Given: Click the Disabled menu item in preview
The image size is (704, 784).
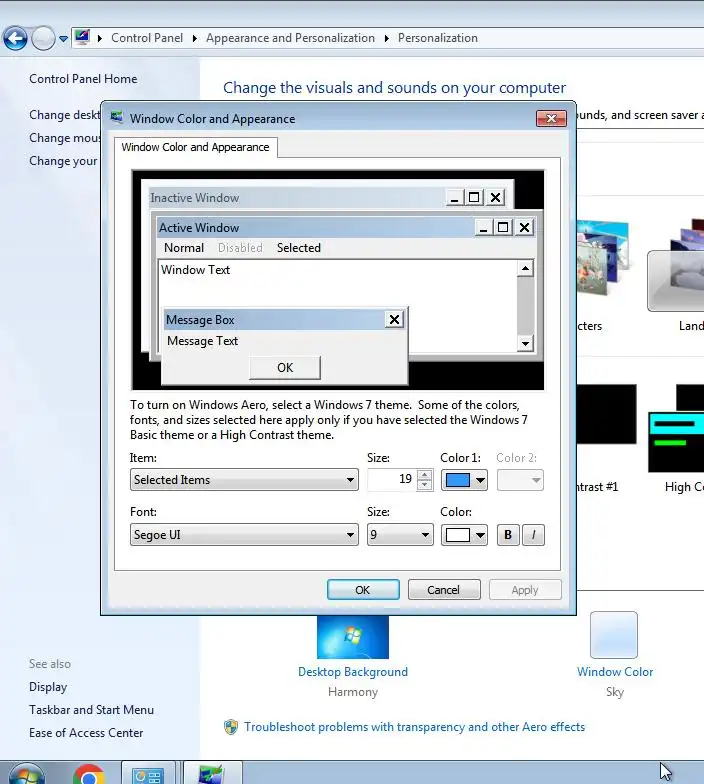Looking at the screenshot, I should pos(240,248).
